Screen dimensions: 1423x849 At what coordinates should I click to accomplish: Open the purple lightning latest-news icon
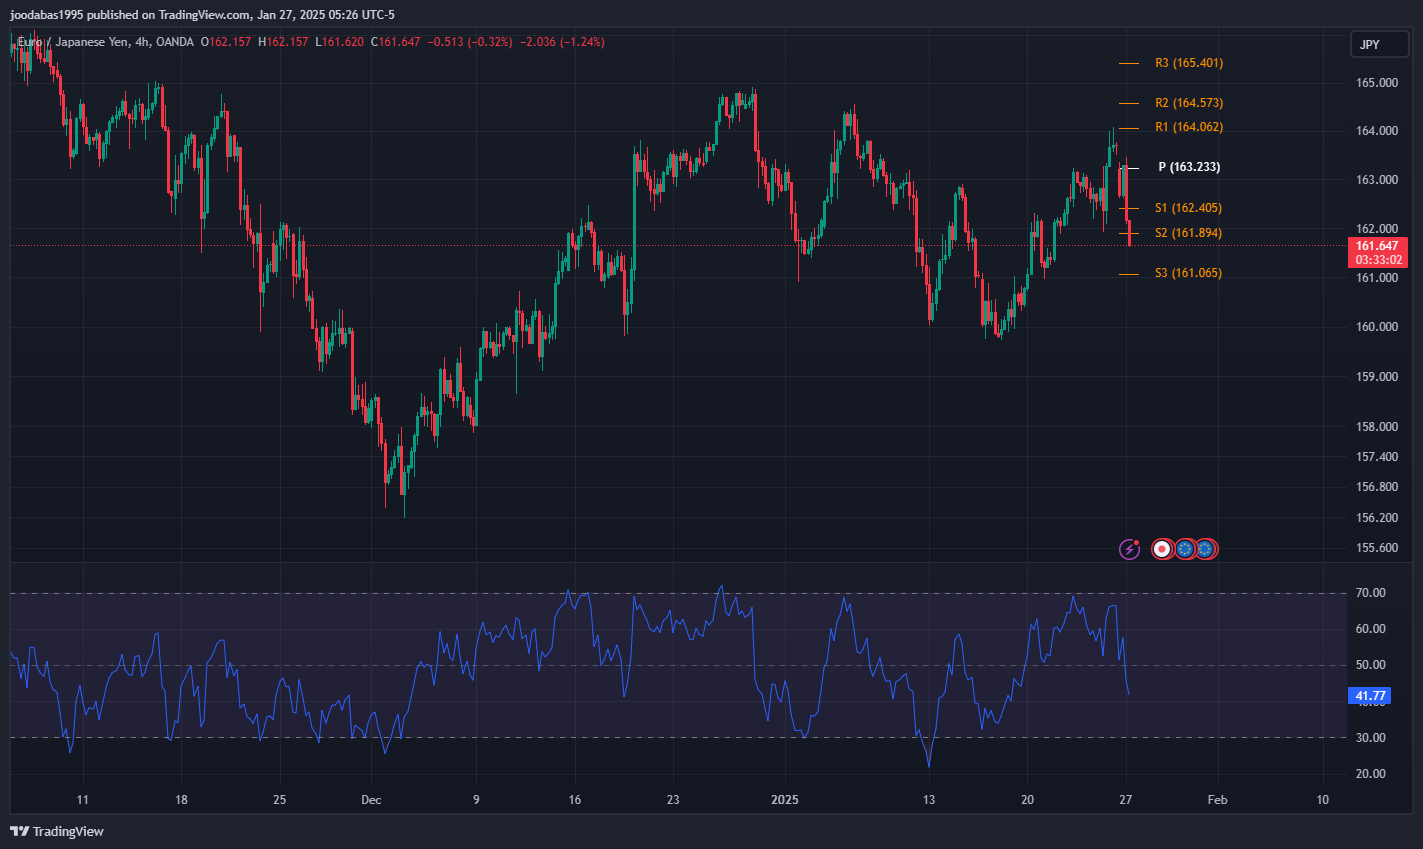click(1129, 548)
